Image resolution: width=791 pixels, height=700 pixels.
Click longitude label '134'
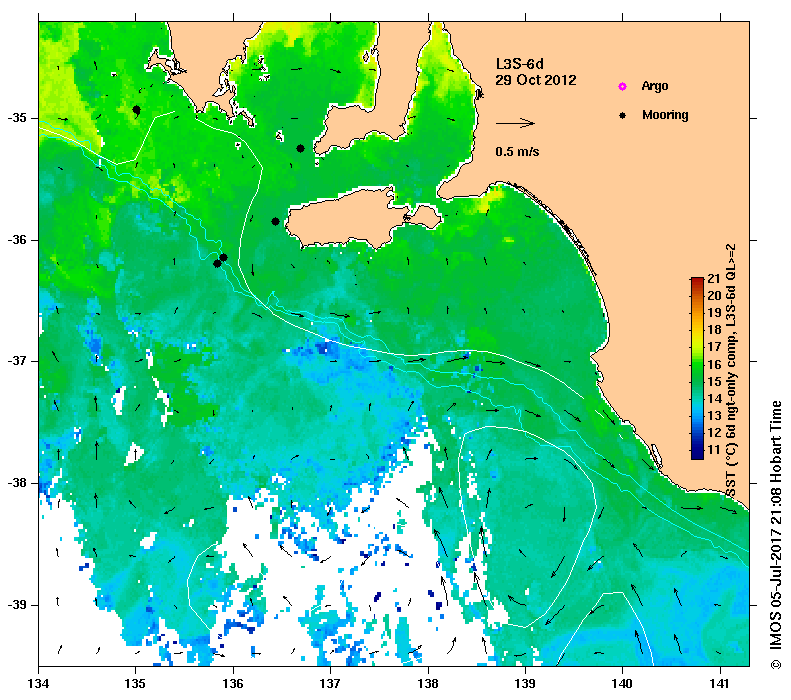tap(38, 684)
